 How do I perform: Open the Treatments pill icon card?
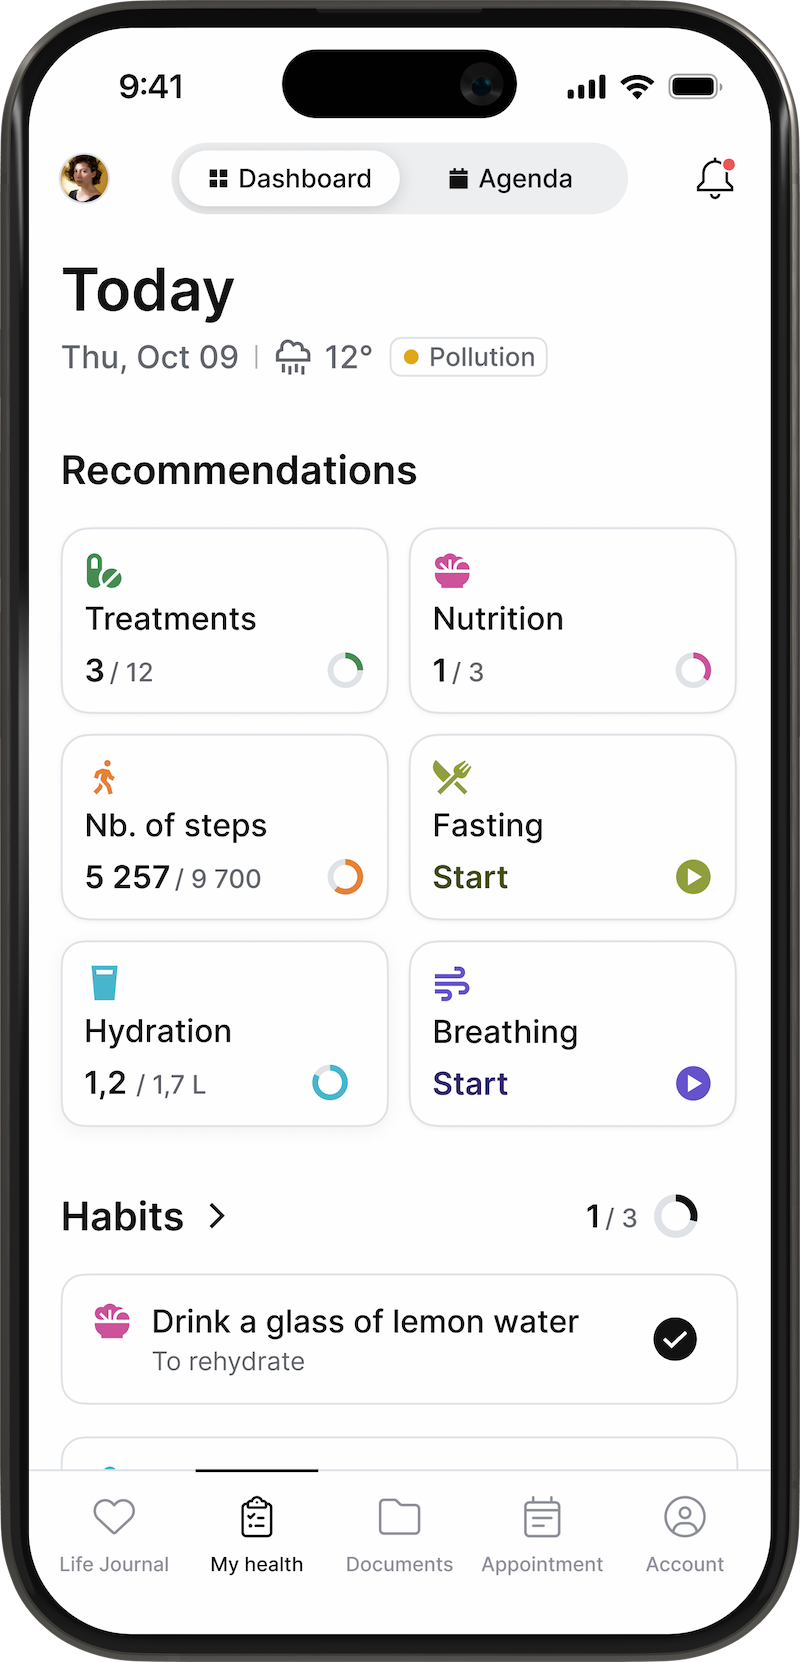click(x=104, y=571)
